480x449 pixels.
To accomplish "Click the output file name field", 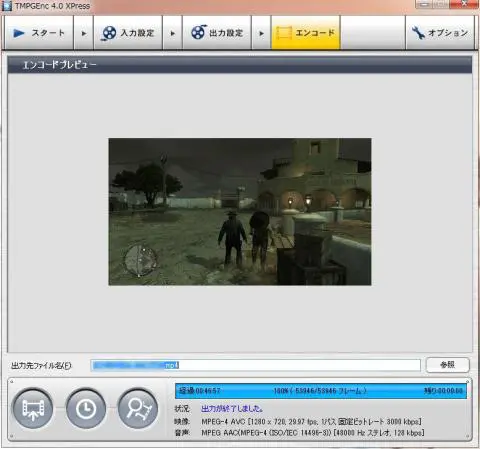I will [255, 365].
